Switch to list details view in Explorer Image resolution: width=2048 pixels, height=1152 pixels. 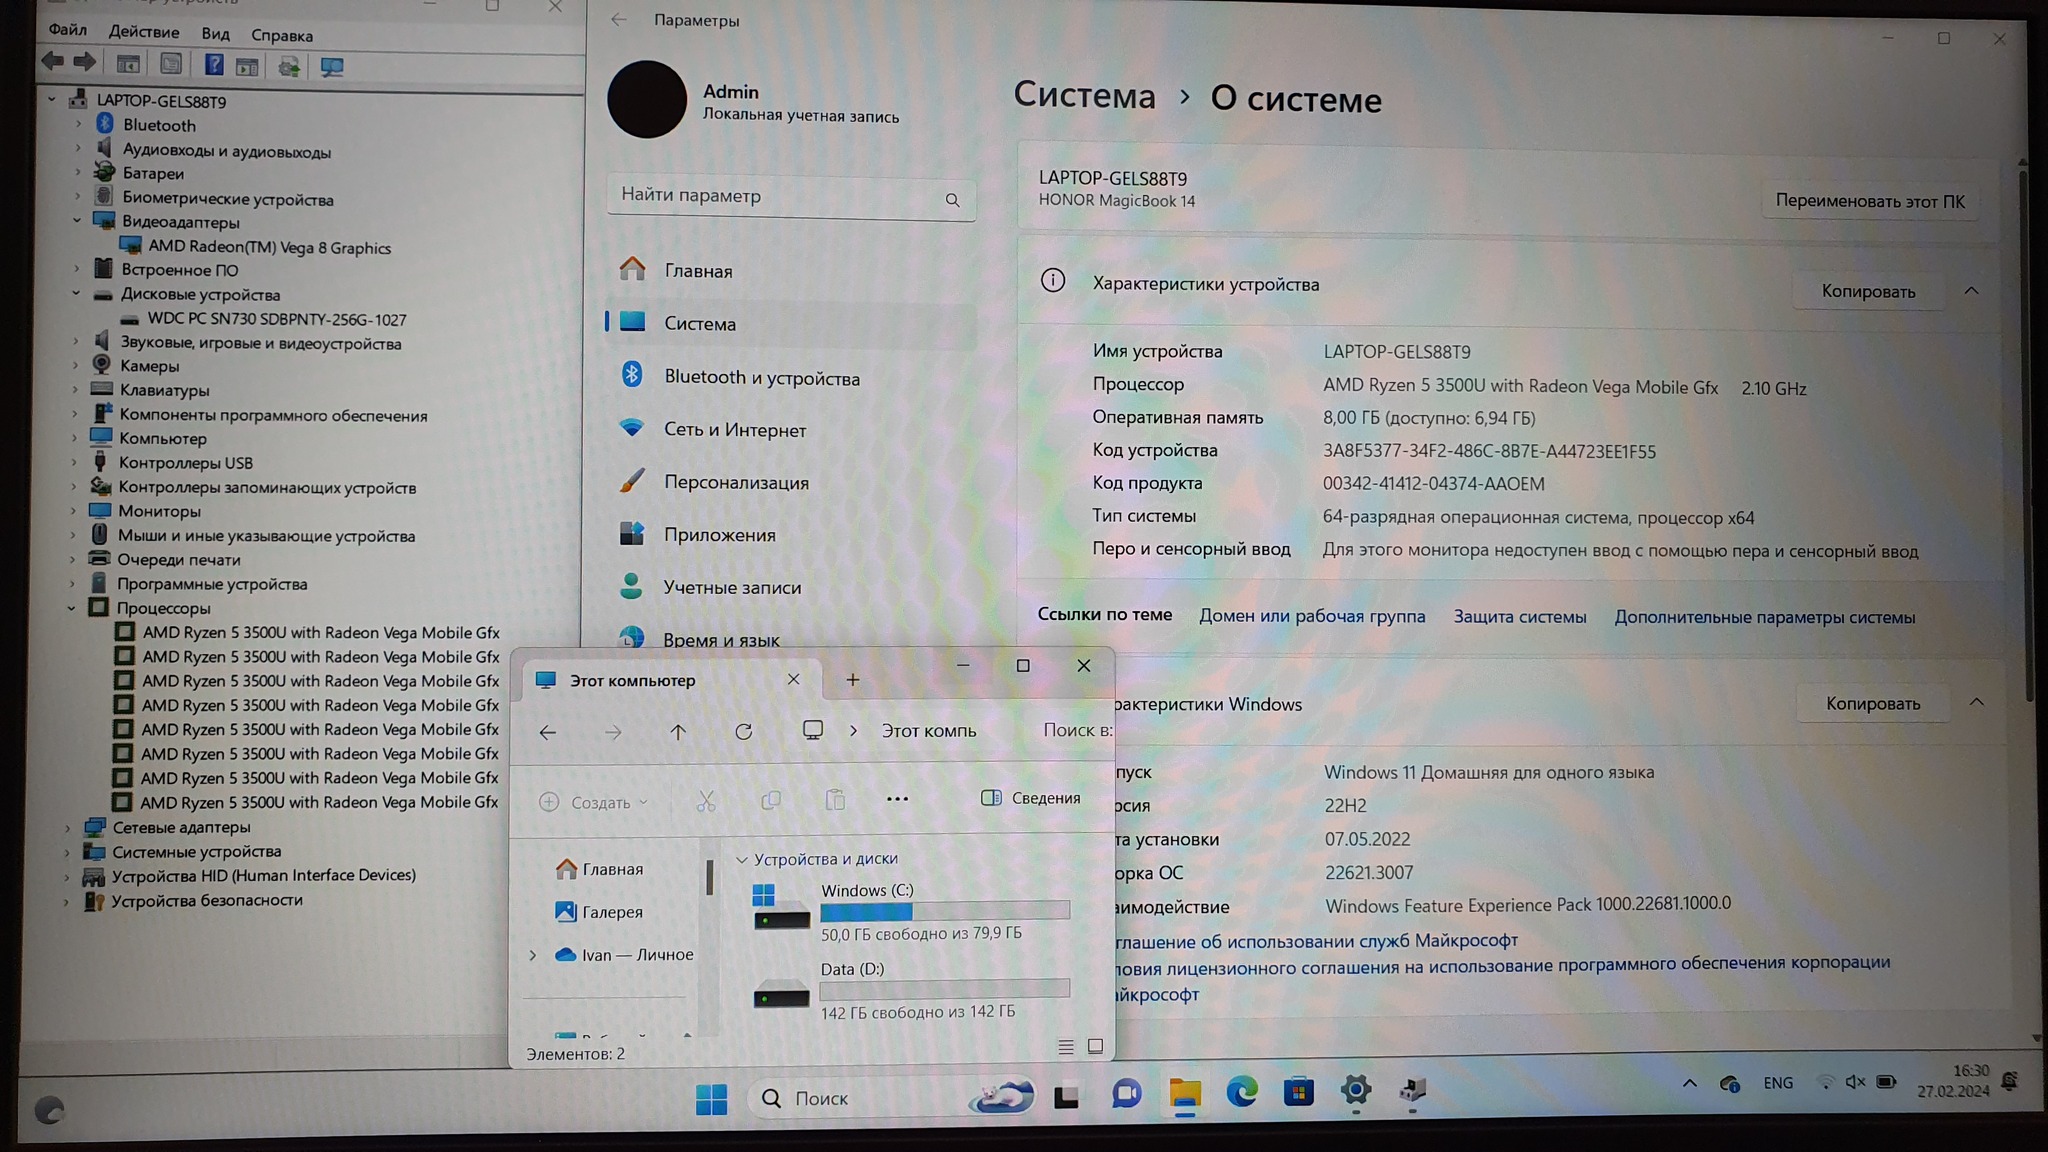coord(1066,1046)
